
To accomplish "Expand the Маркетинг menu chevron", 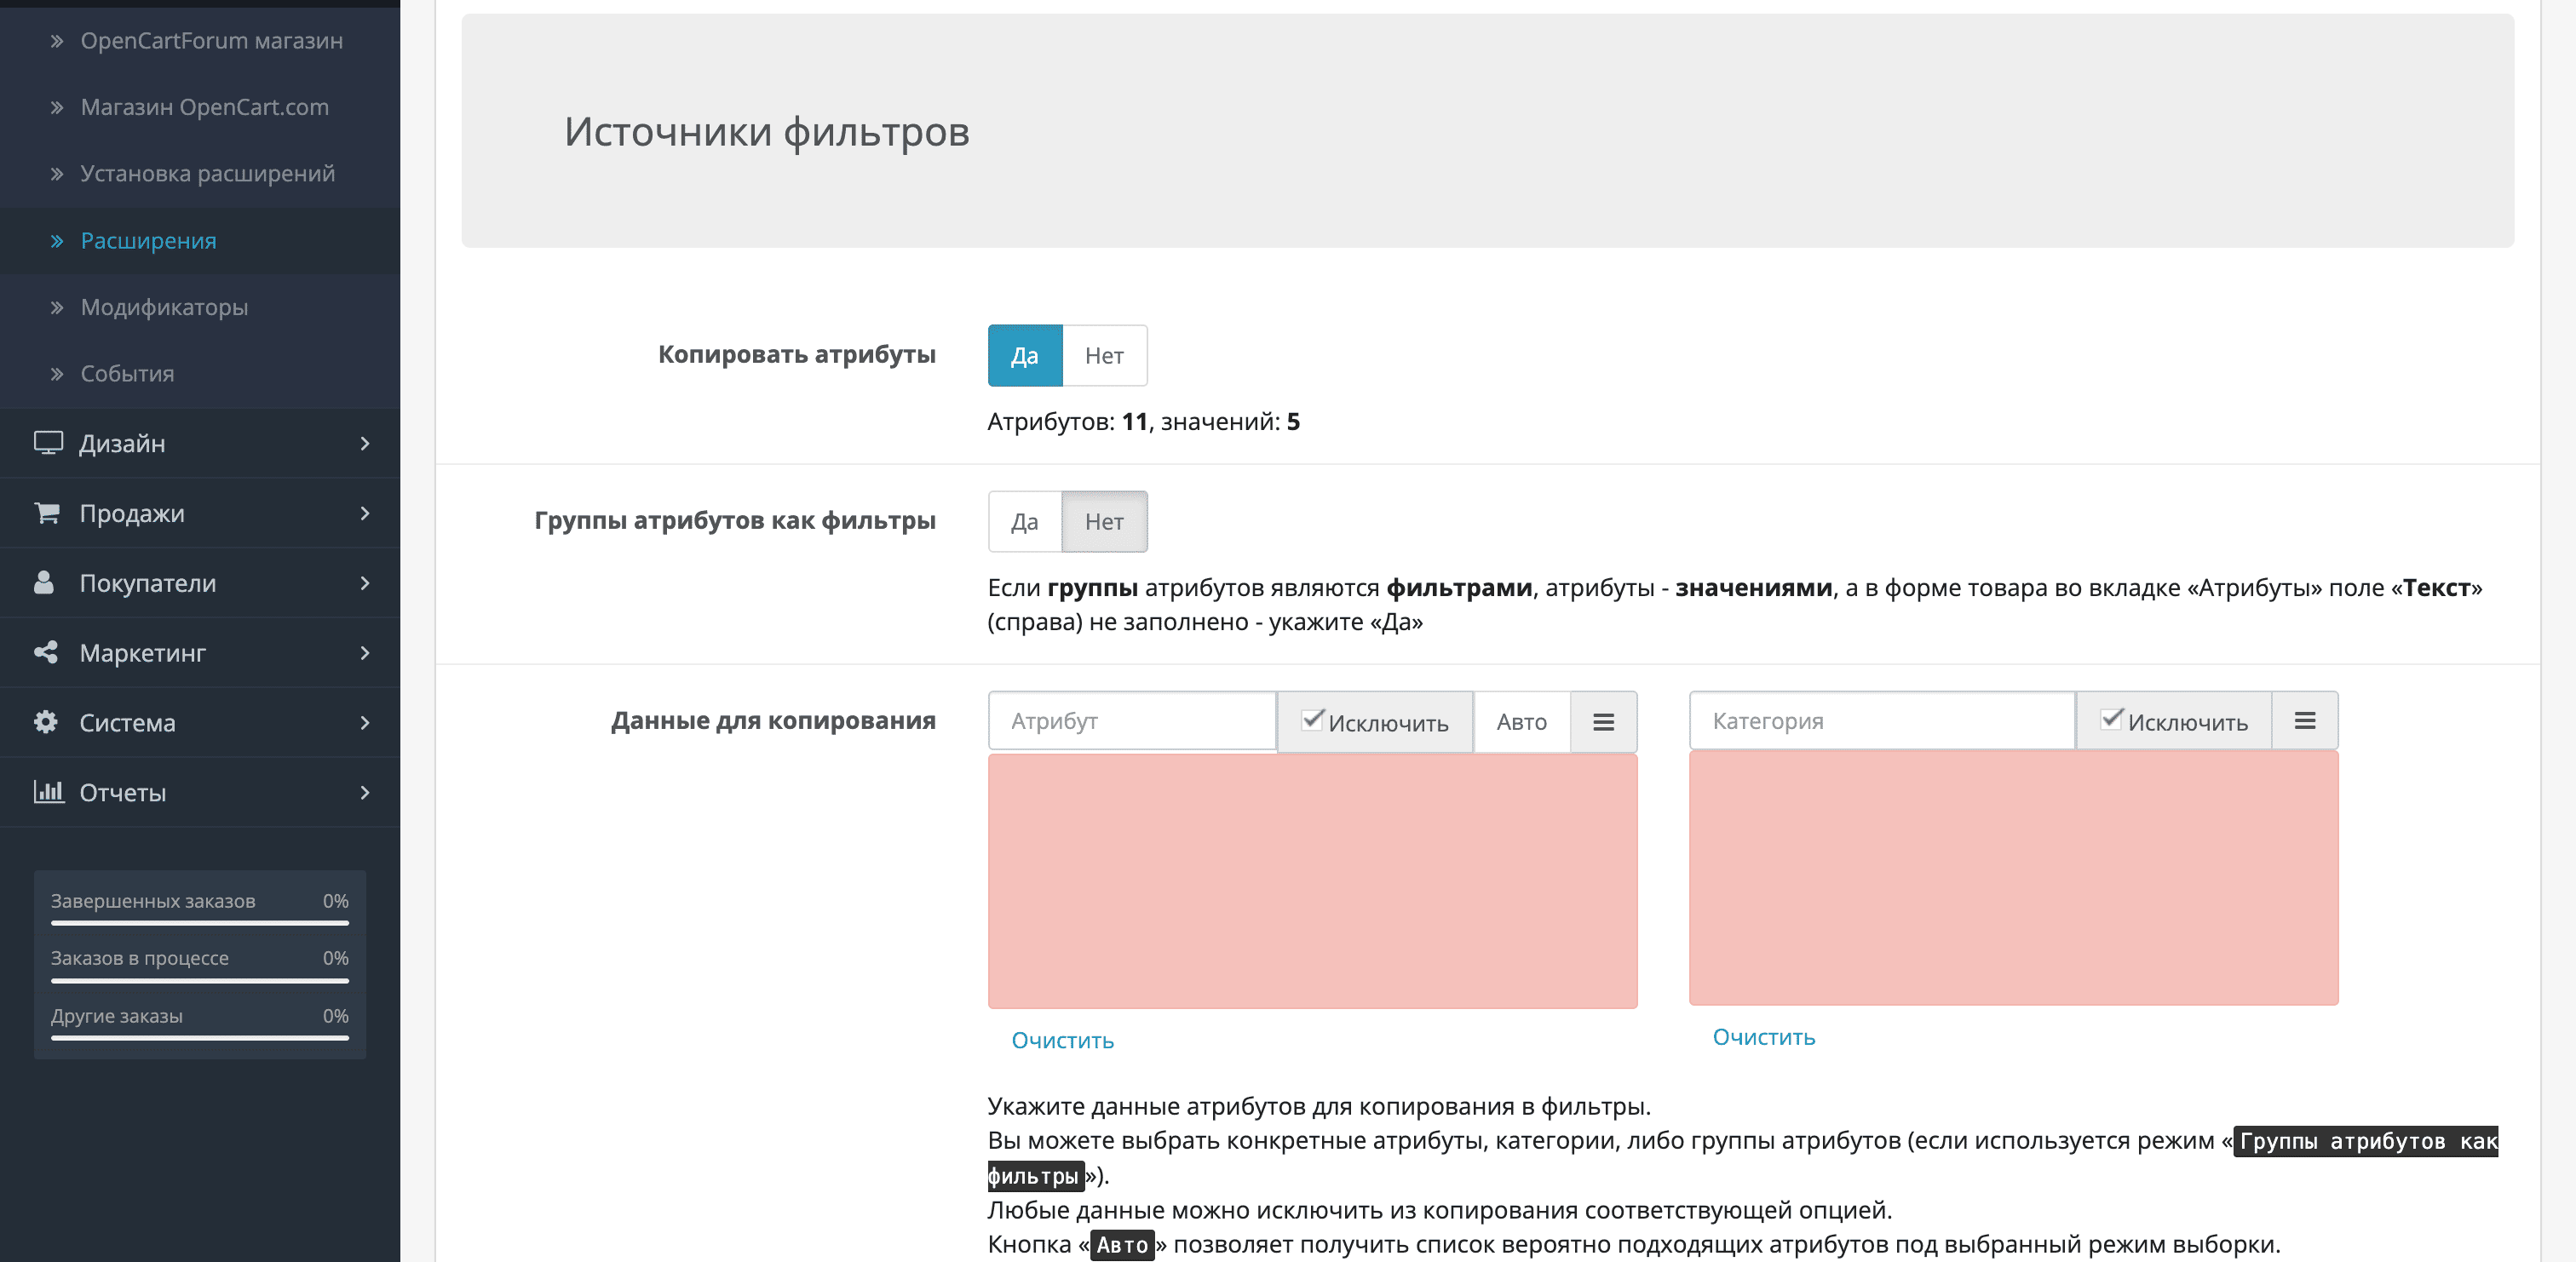I will tap(365, 653).
